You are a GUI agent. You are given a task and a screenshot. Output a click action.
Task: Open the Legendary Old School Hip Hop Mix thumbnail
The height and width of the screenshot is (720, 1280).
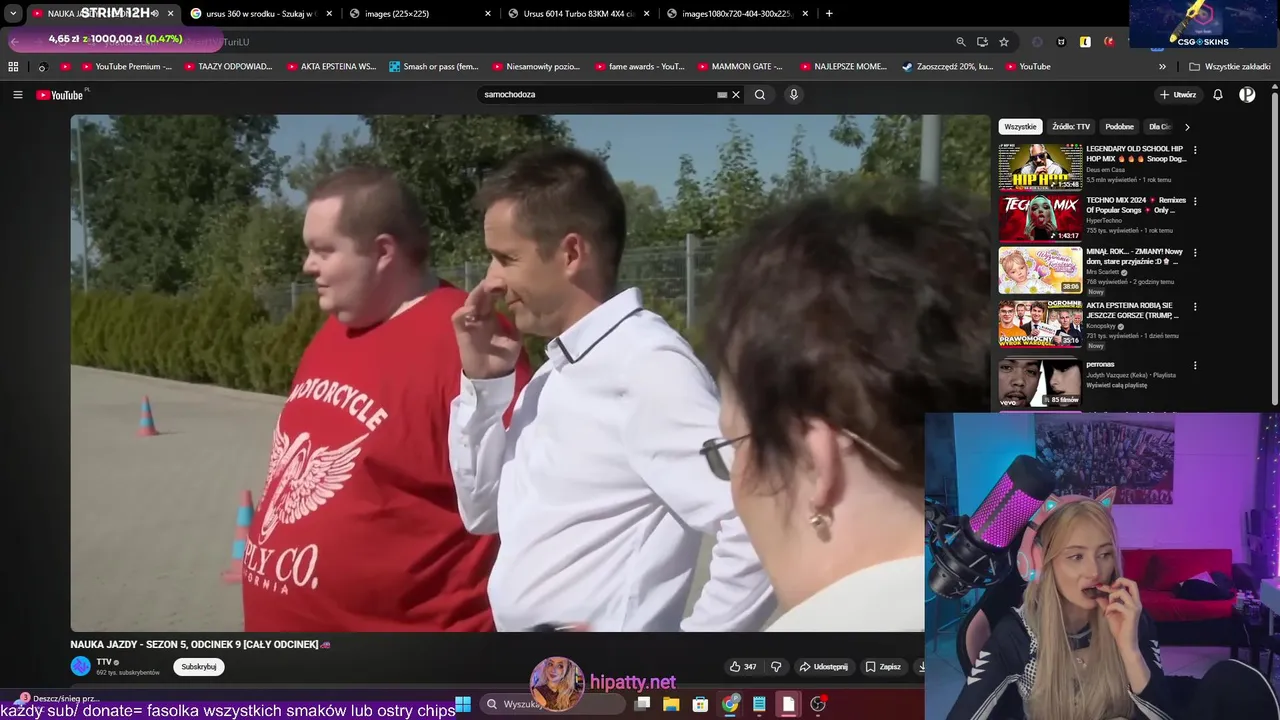pyautogui.click(x=1040, y=167)
